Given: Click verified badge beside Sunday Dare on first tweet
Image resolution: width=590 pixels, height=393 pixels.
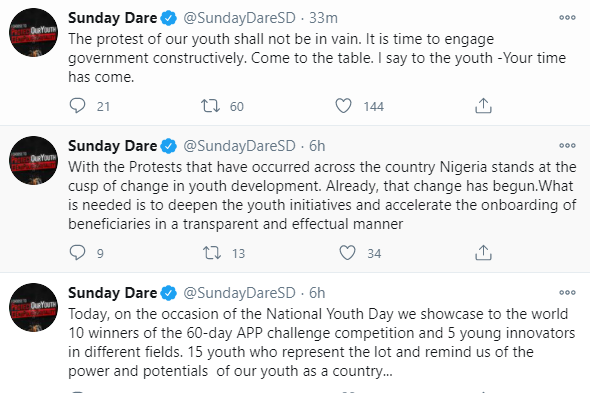Looking at the screenshot, I should click(x=169, y=18).
